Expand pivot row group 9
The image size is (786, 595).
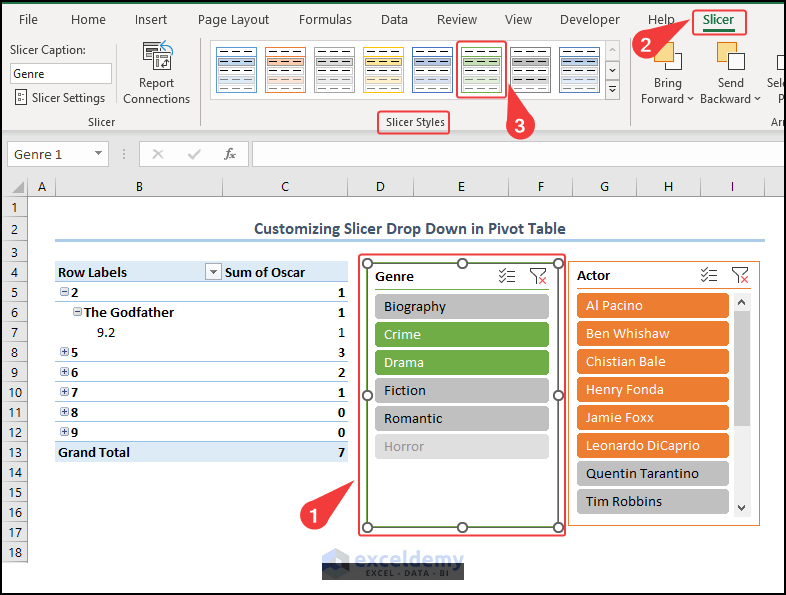coord(64,432)
